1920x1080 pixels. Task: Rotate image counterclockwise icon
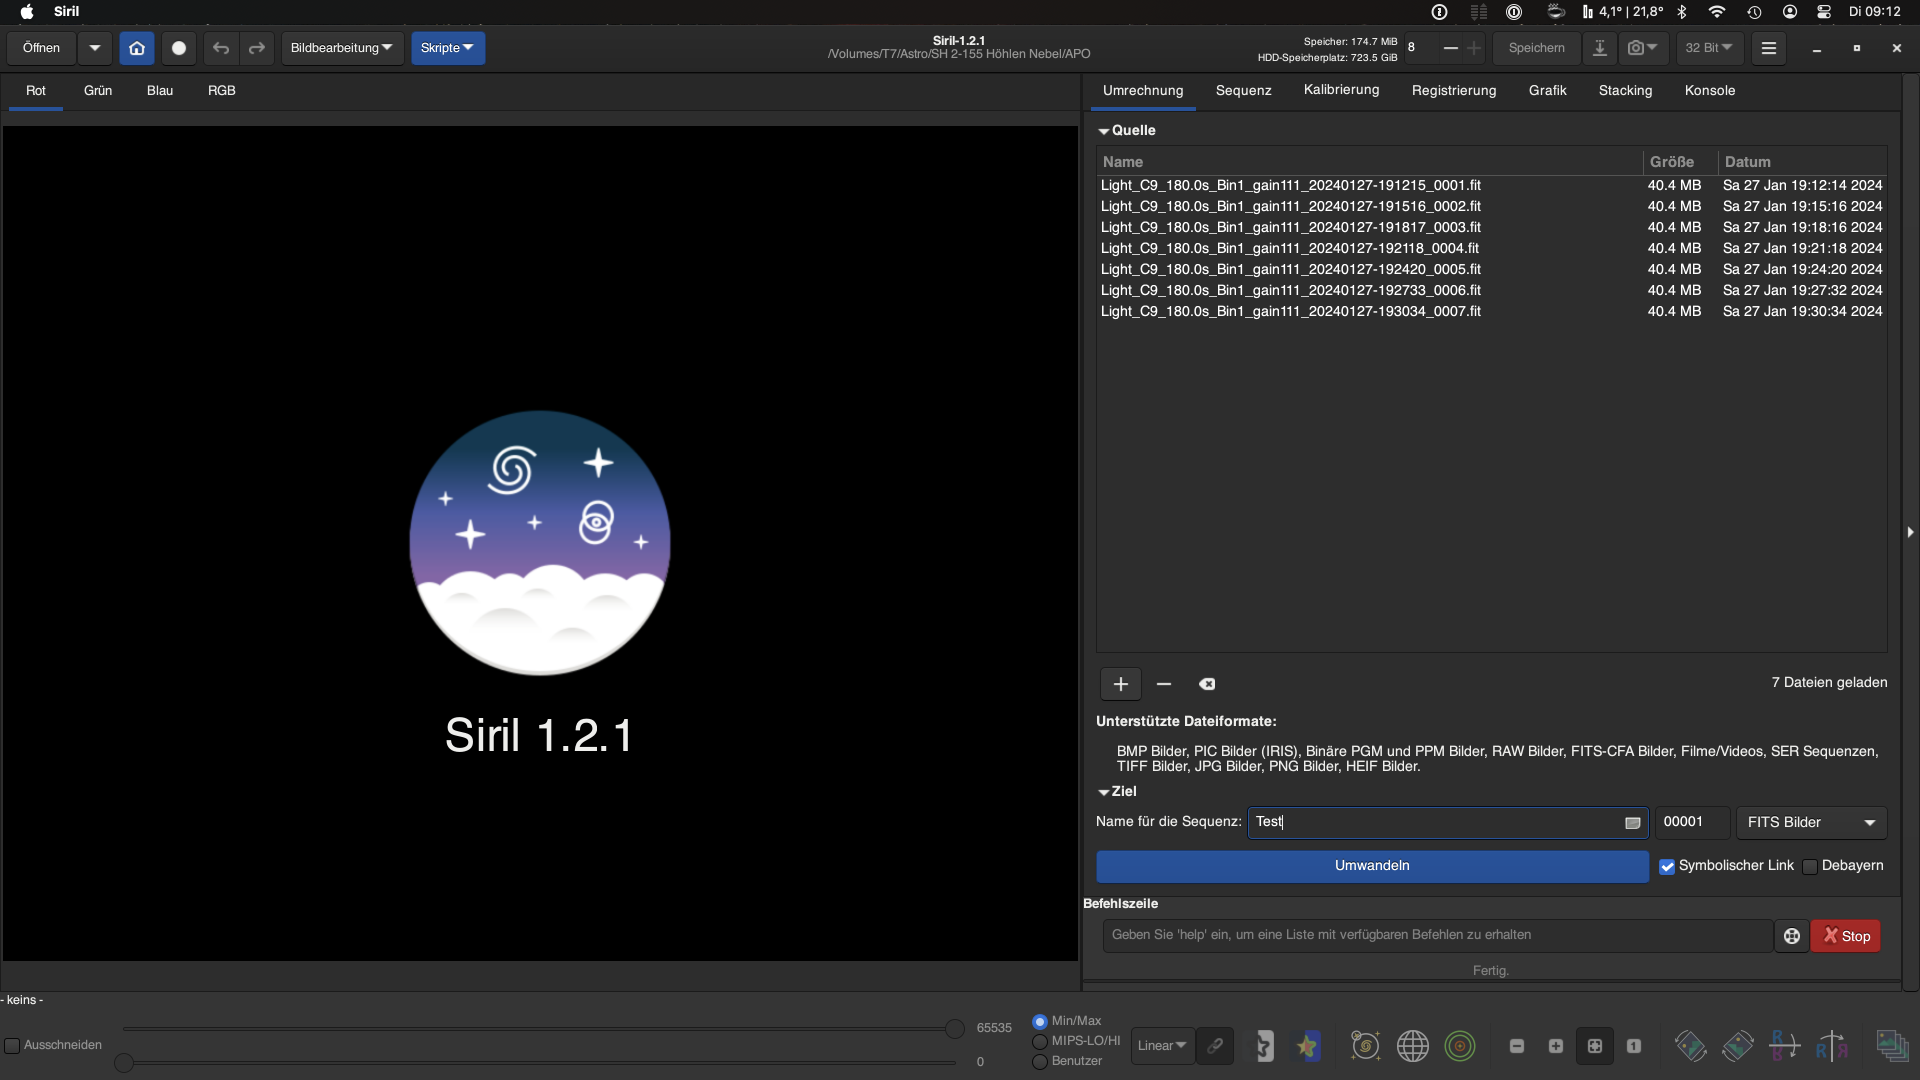[x=1690, y=1046]
